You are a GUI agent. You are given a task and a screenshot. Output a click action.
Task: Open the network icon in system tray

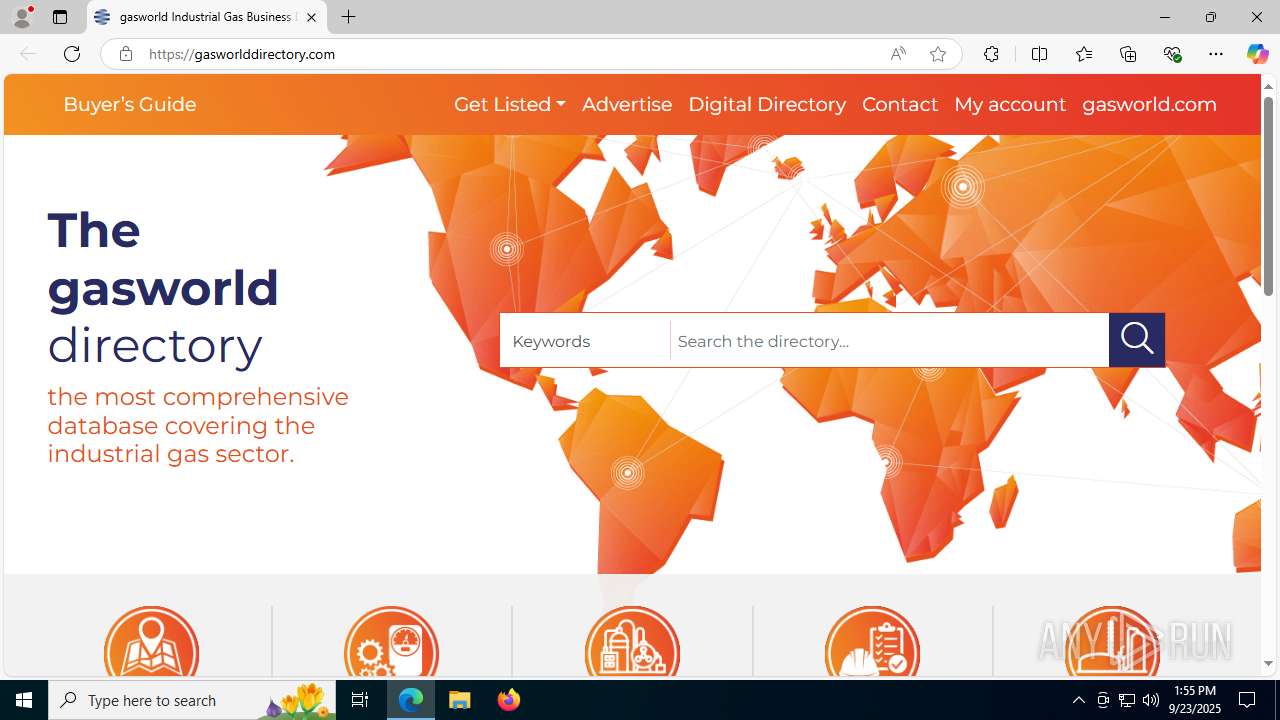1127,700
